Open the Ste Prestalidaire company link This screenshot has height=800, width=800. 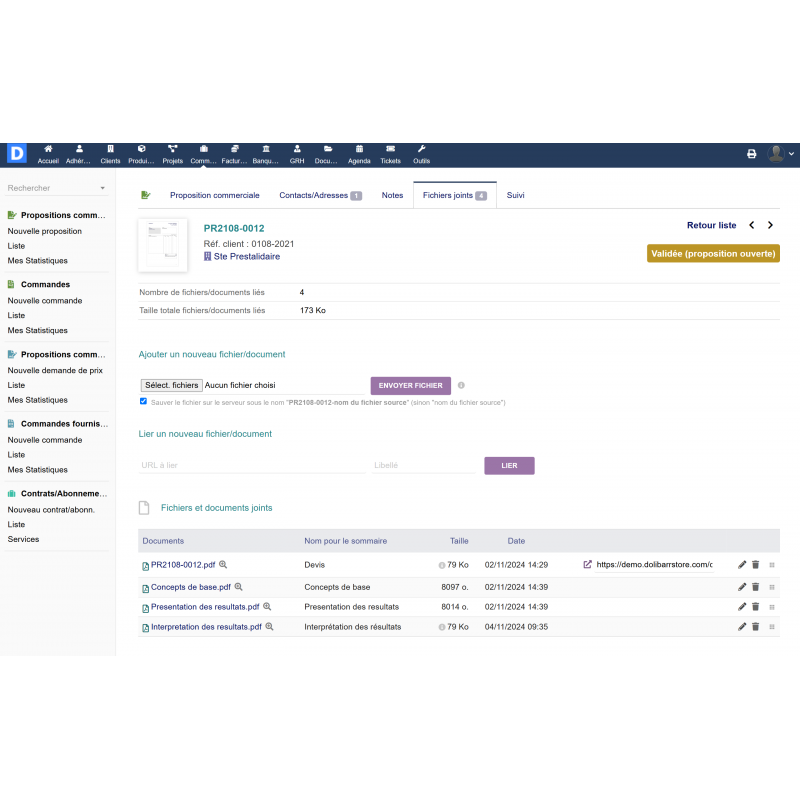point(246,257)
